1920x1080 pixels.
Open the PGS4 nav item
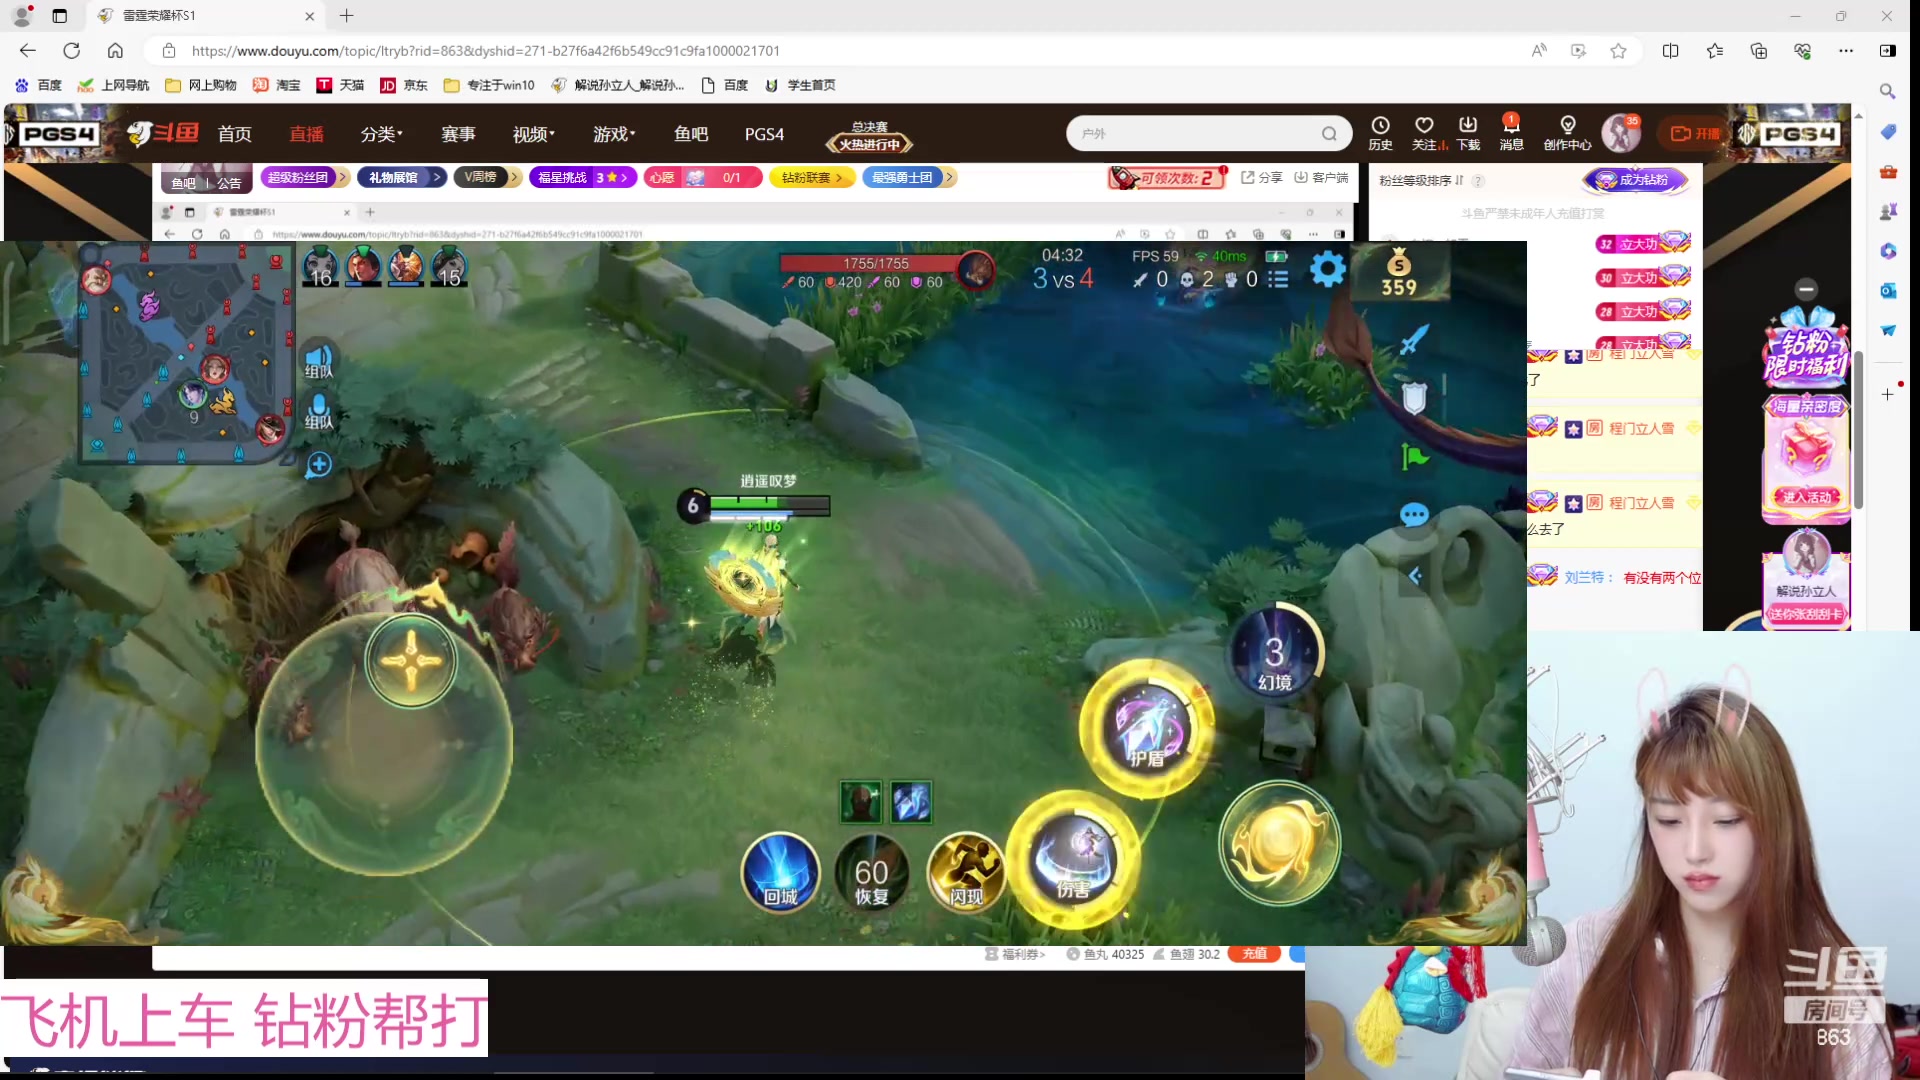click(x=764, y=134)
